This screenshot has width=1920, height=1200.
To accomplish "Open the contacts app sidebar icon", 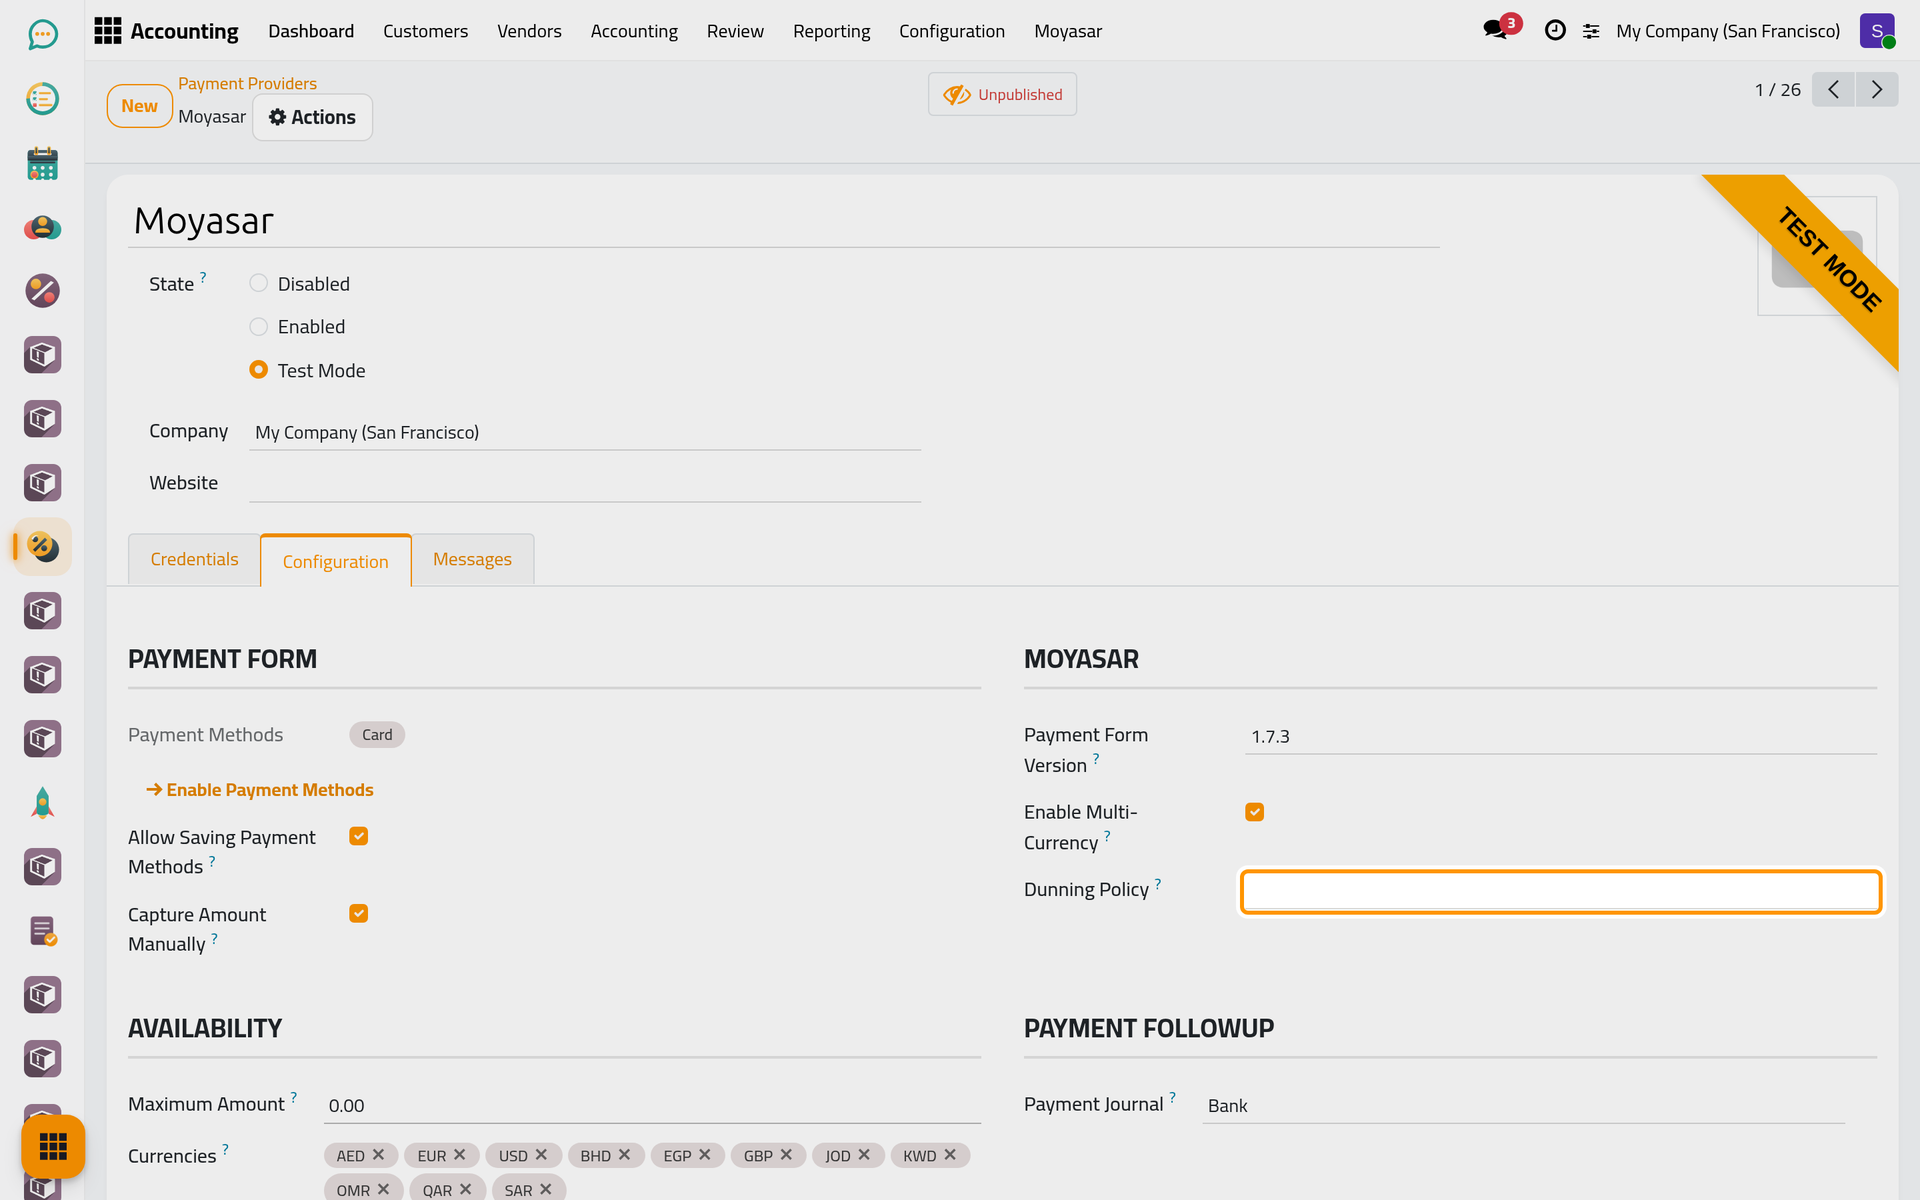I will [x=42, y=227].
